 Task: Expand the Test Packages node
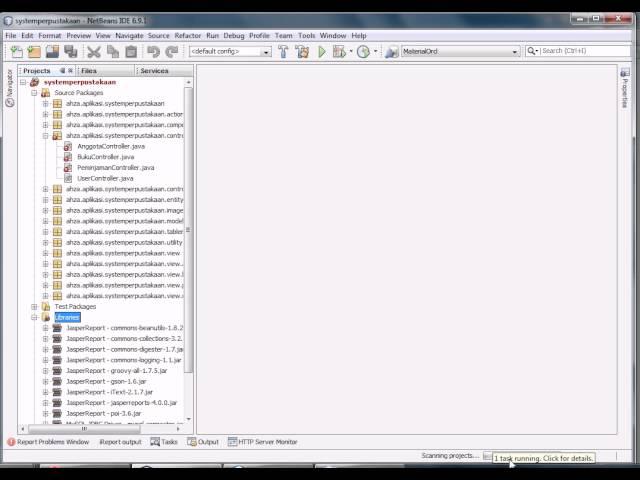34,307
